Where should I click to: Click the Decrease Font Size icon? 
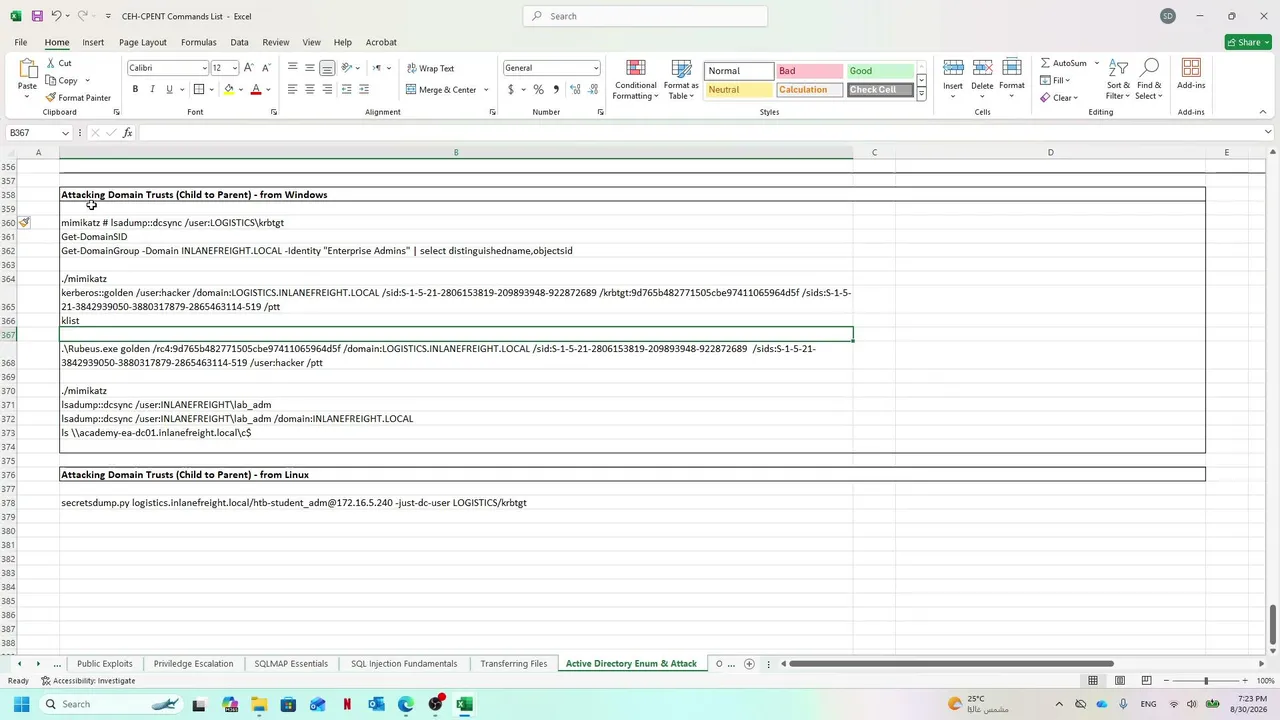(266, 68)
